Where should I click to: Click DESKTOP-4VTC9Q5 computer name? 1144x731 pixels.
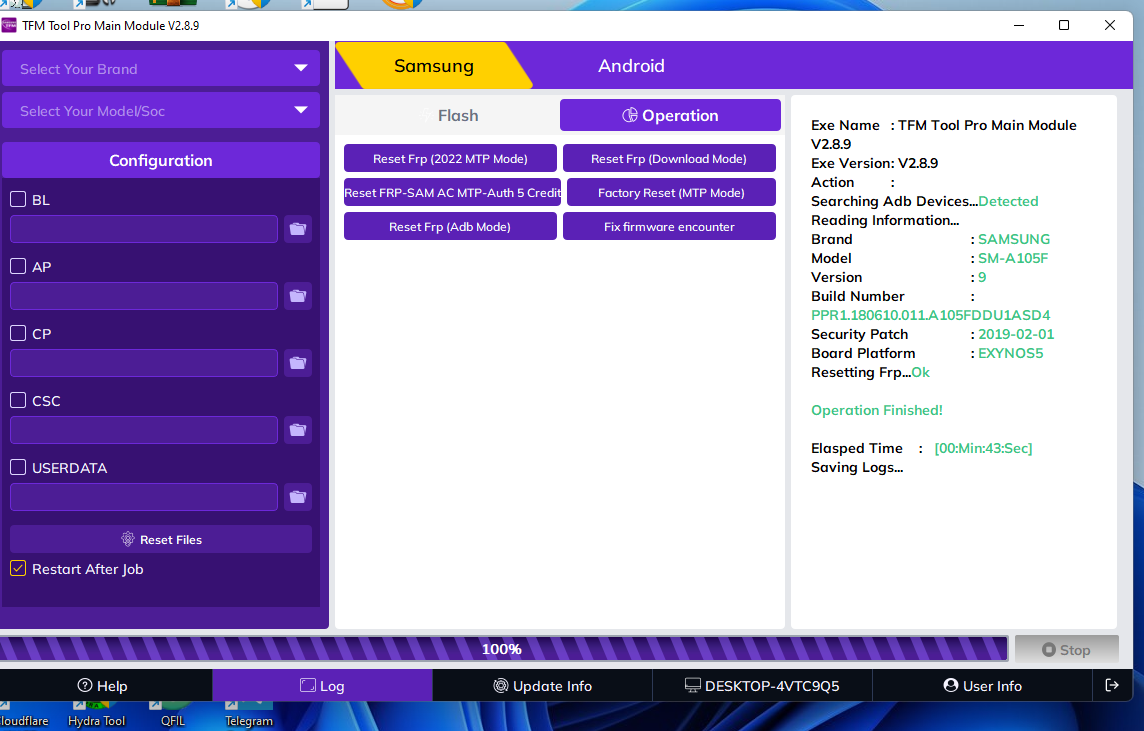762,686
